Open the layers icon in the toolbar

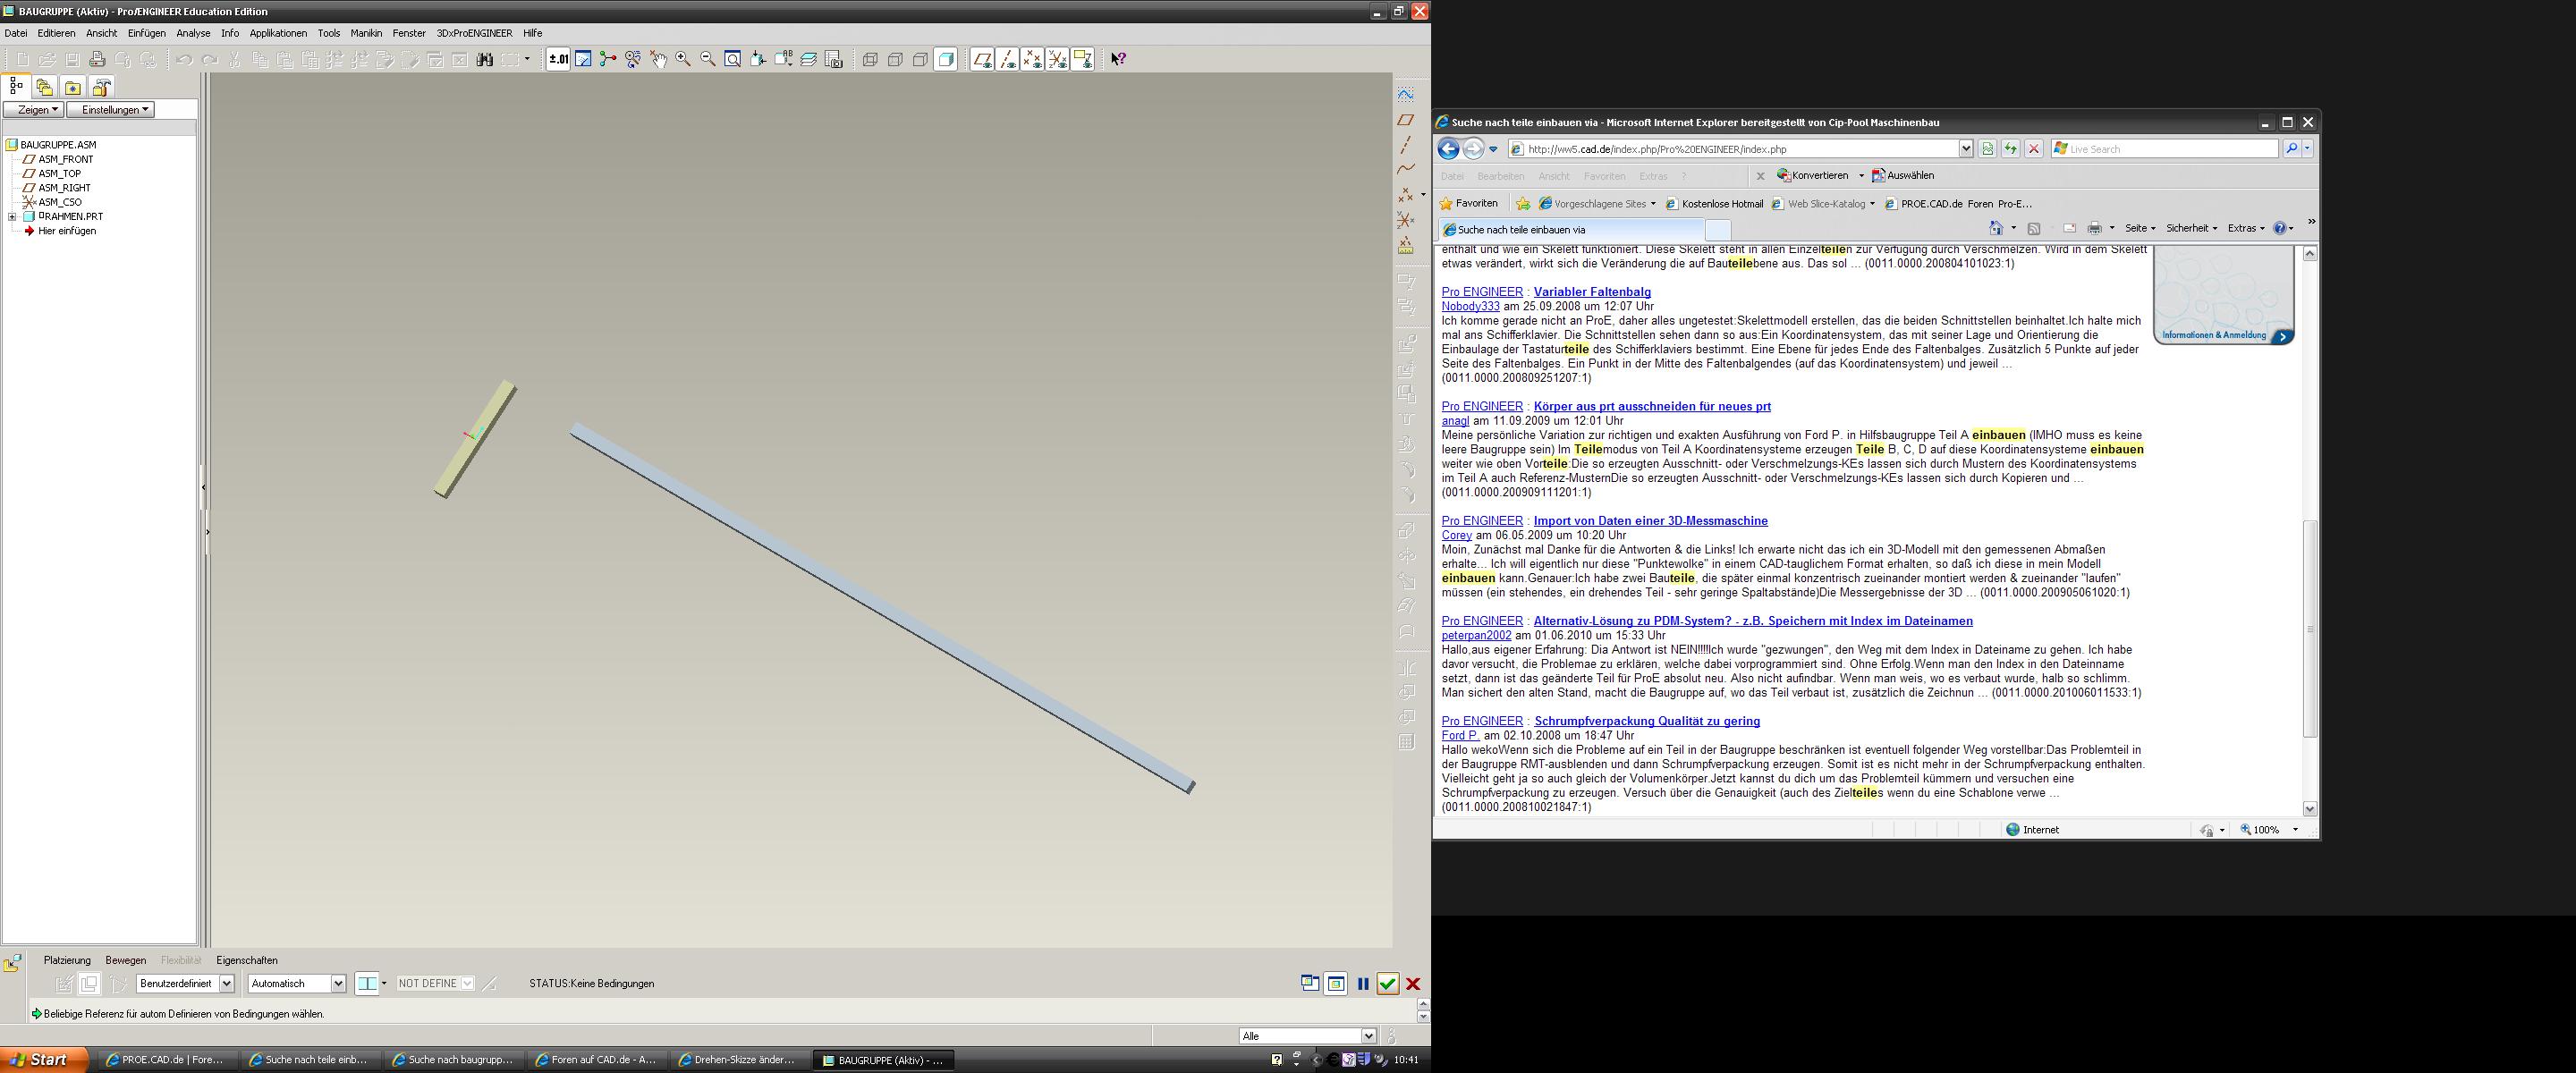(x=809, y=59)
